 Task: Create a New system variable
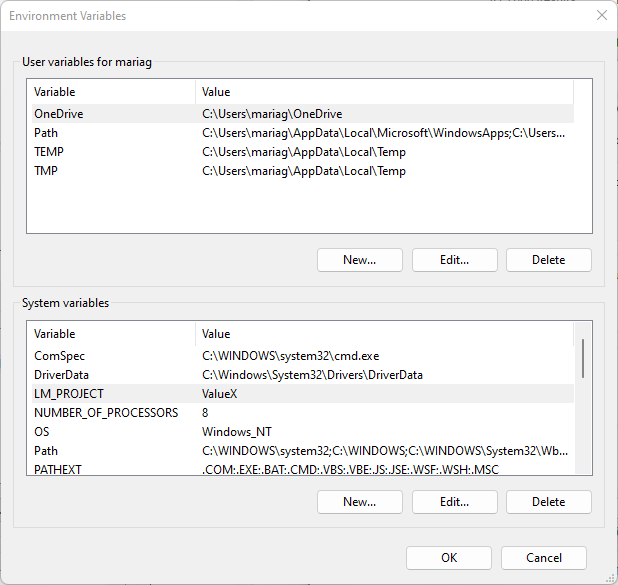click(359, 502)
